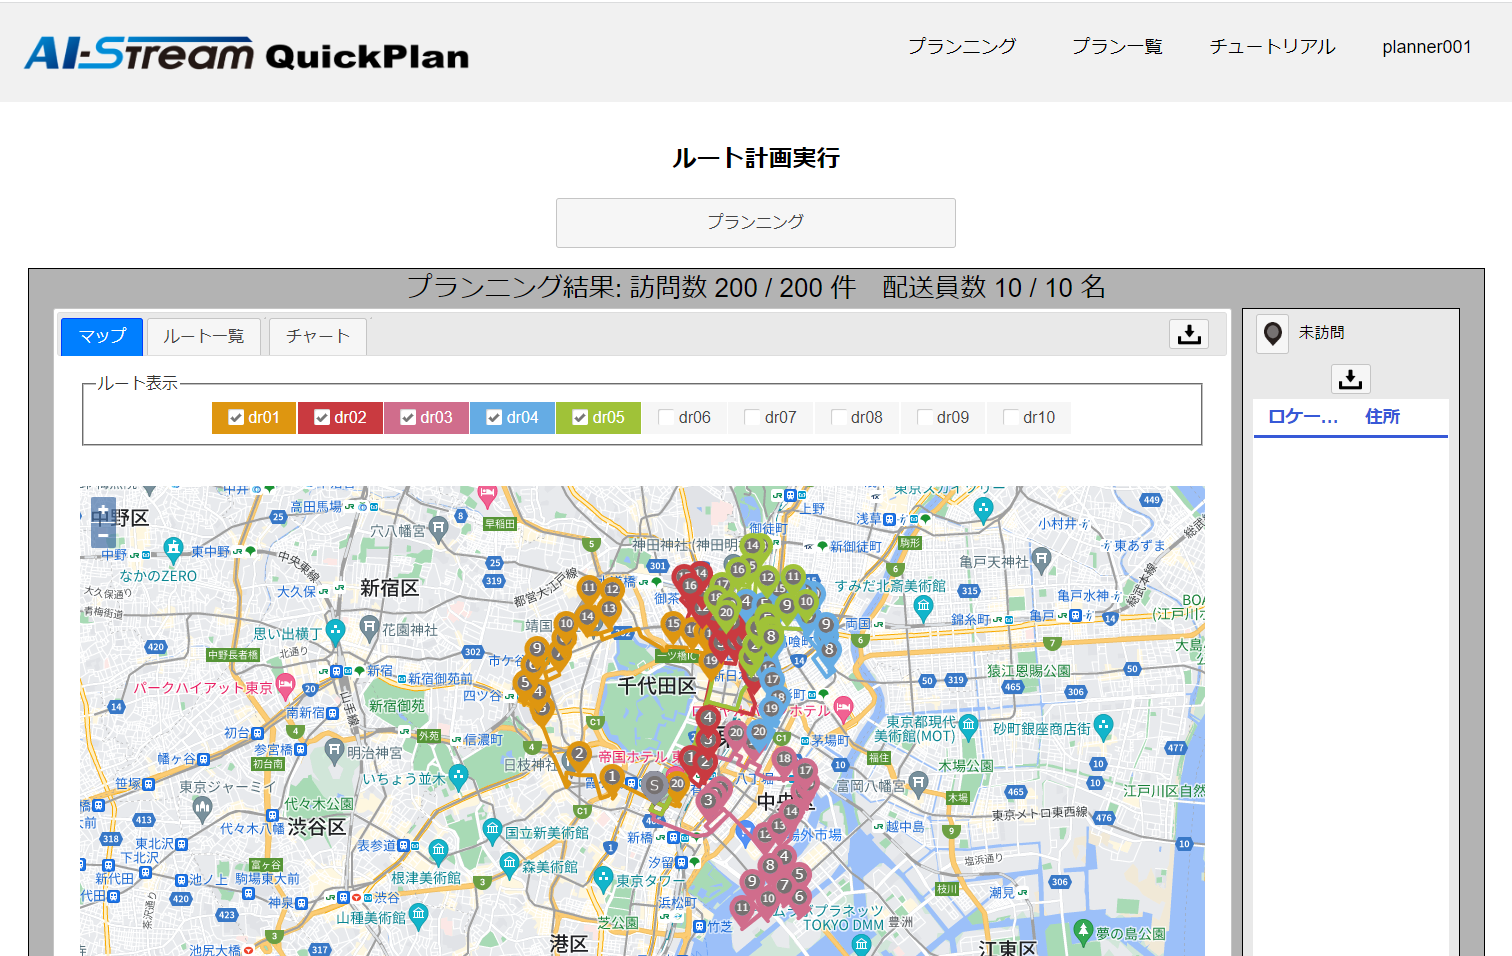
Task: Sort by the 住所 column header
Action: point(1382,417)
